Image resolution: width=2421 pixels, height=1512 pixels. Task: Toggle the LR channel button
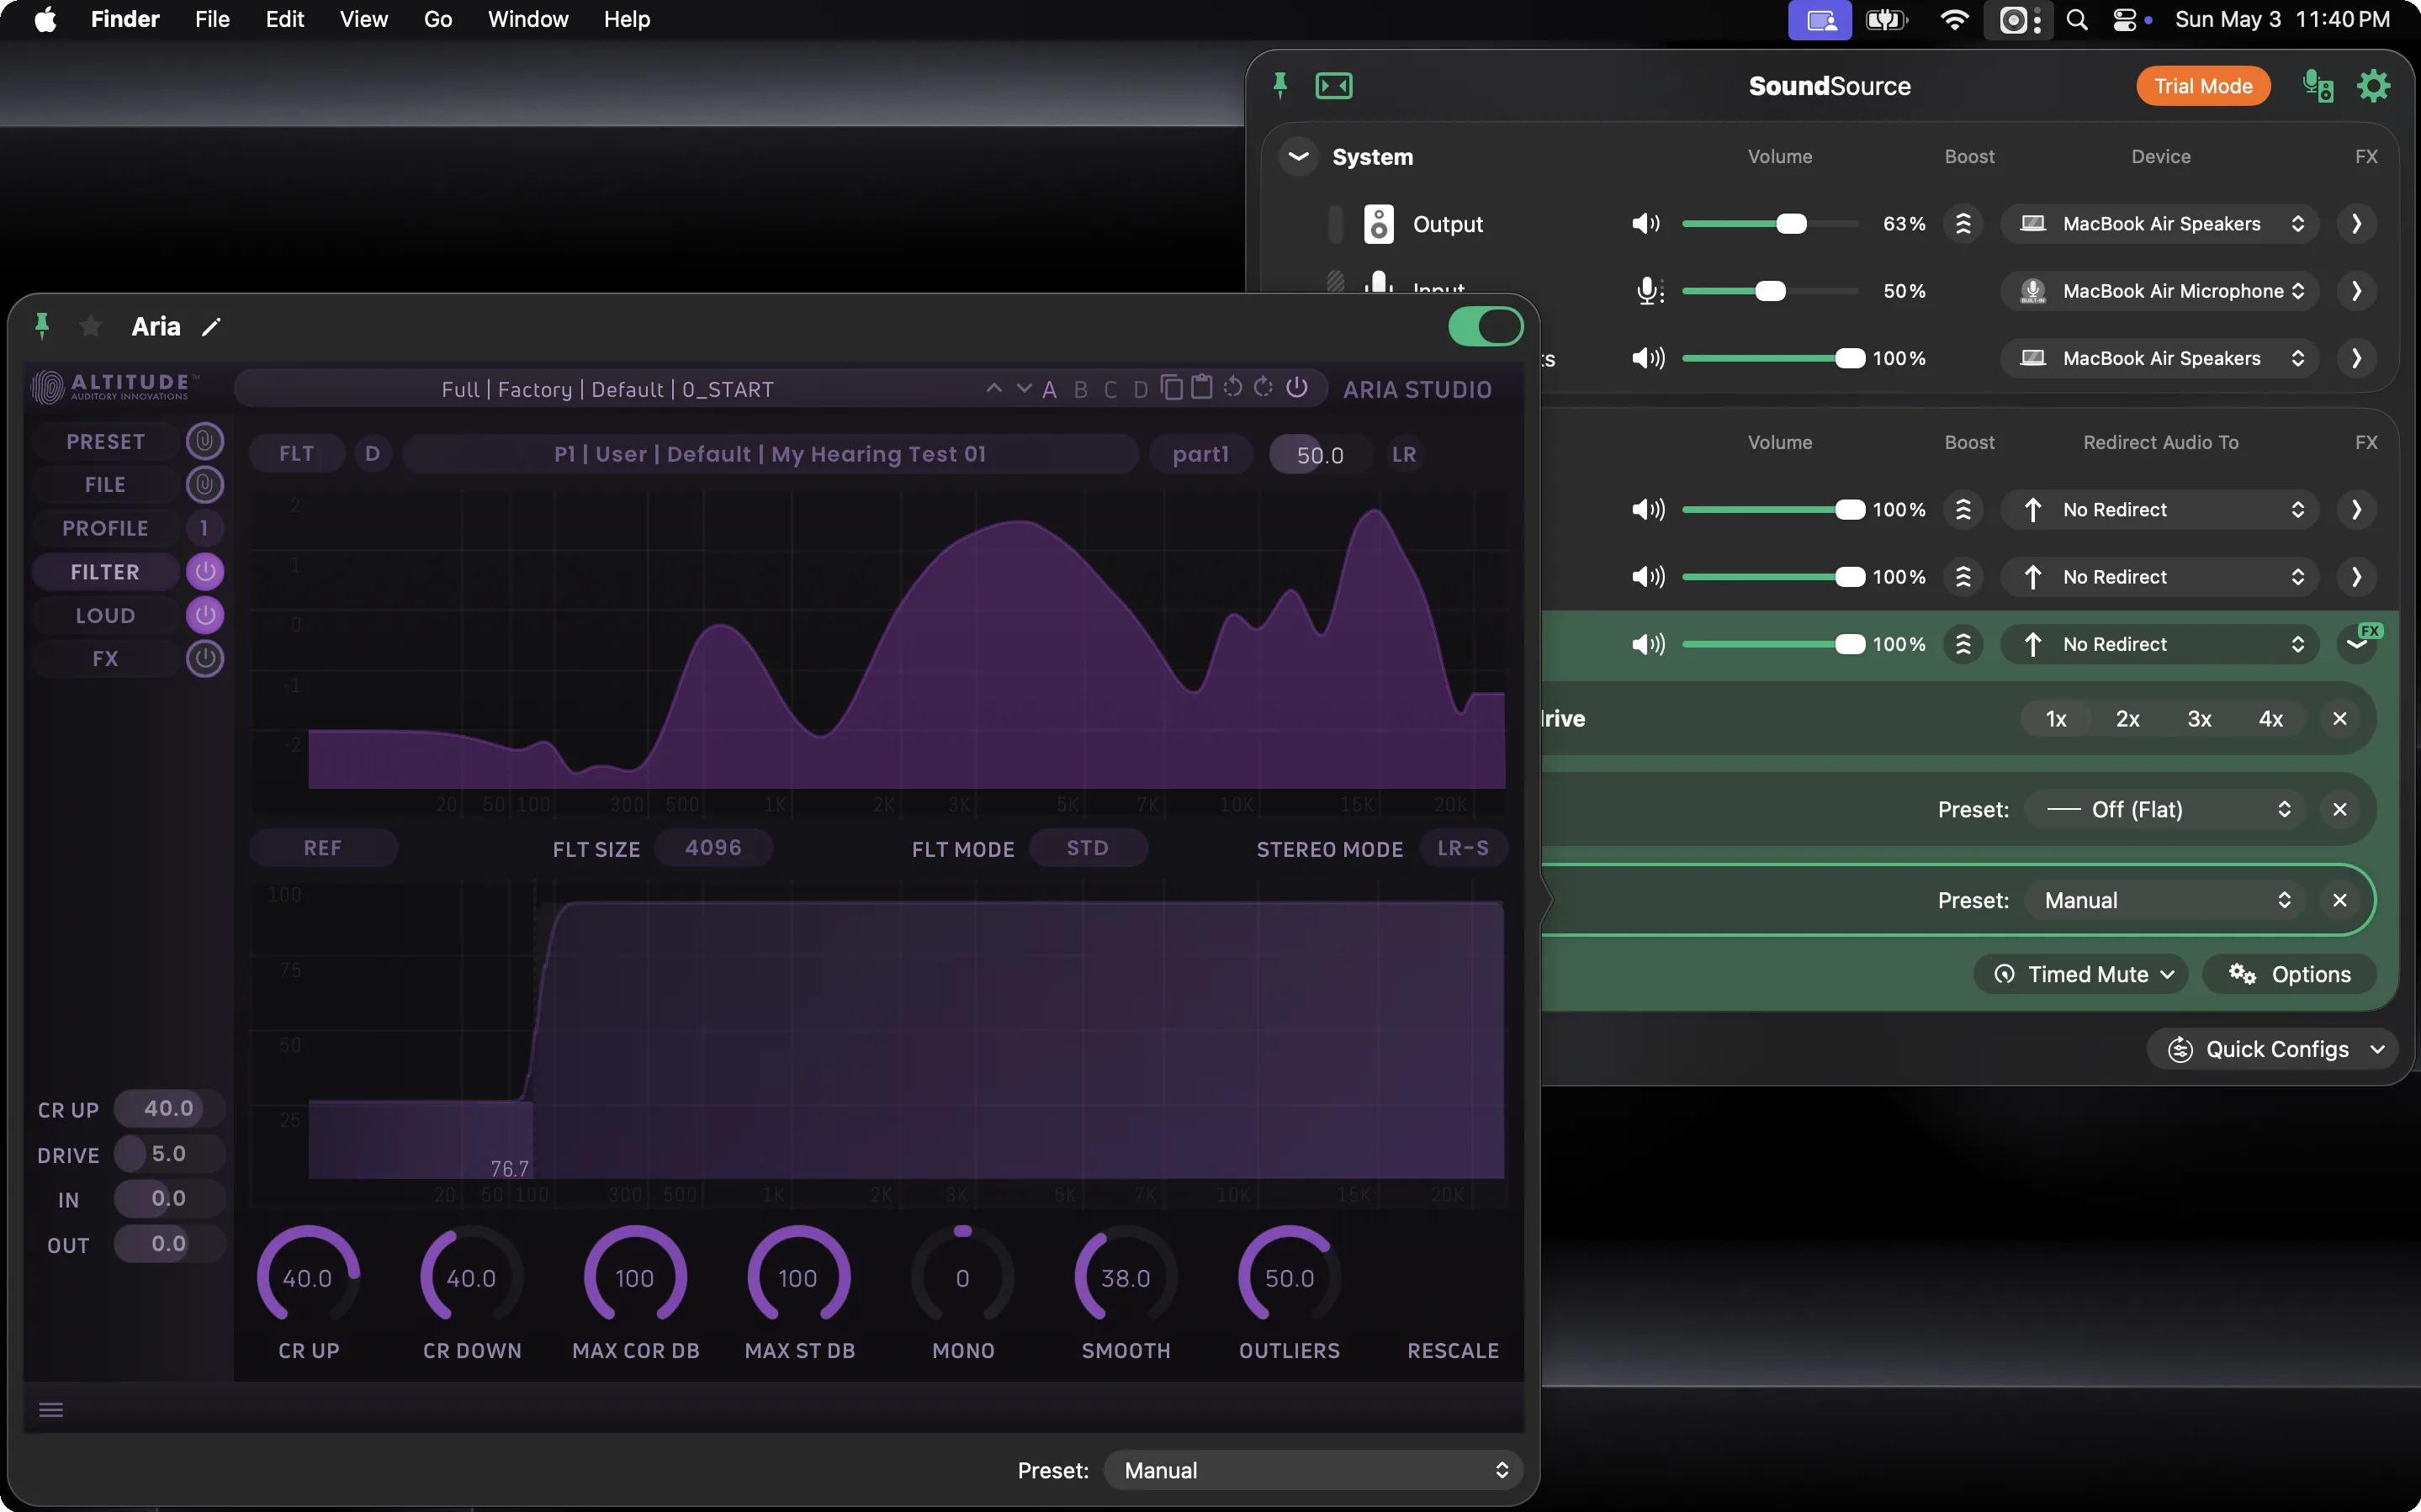pos(1404,454)
